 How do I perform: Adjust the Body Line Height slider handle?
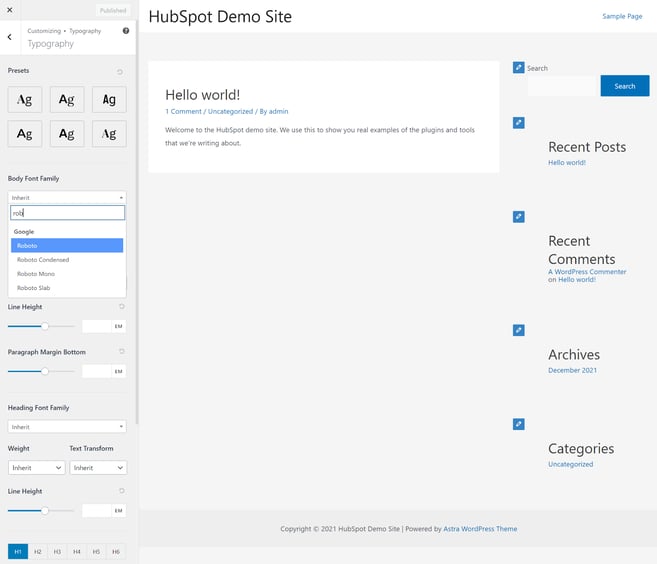click(x=45, y=326)
